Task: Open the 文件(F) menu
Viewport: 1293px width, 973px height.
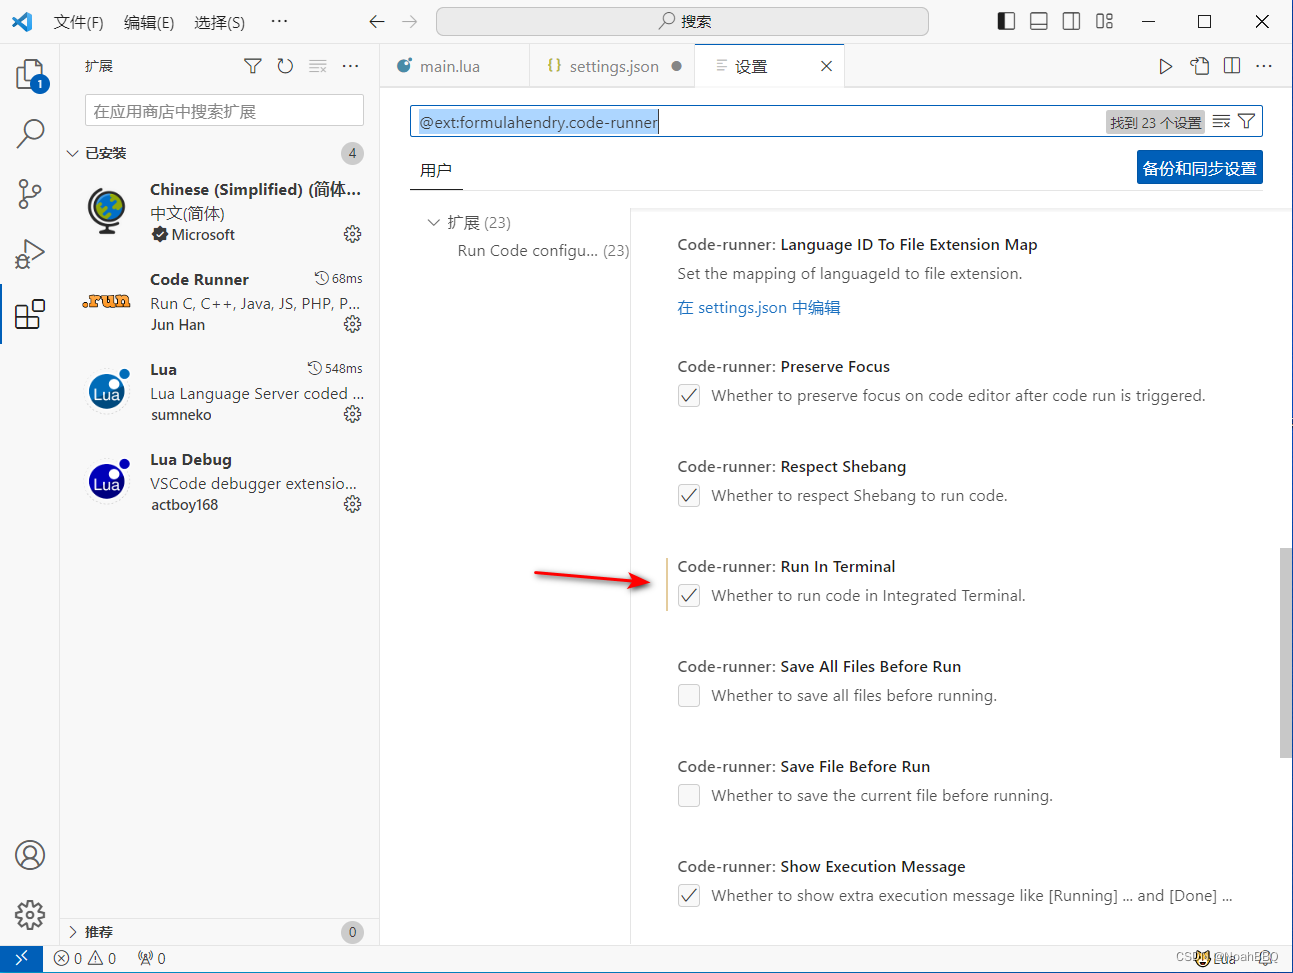Action: 79,22
